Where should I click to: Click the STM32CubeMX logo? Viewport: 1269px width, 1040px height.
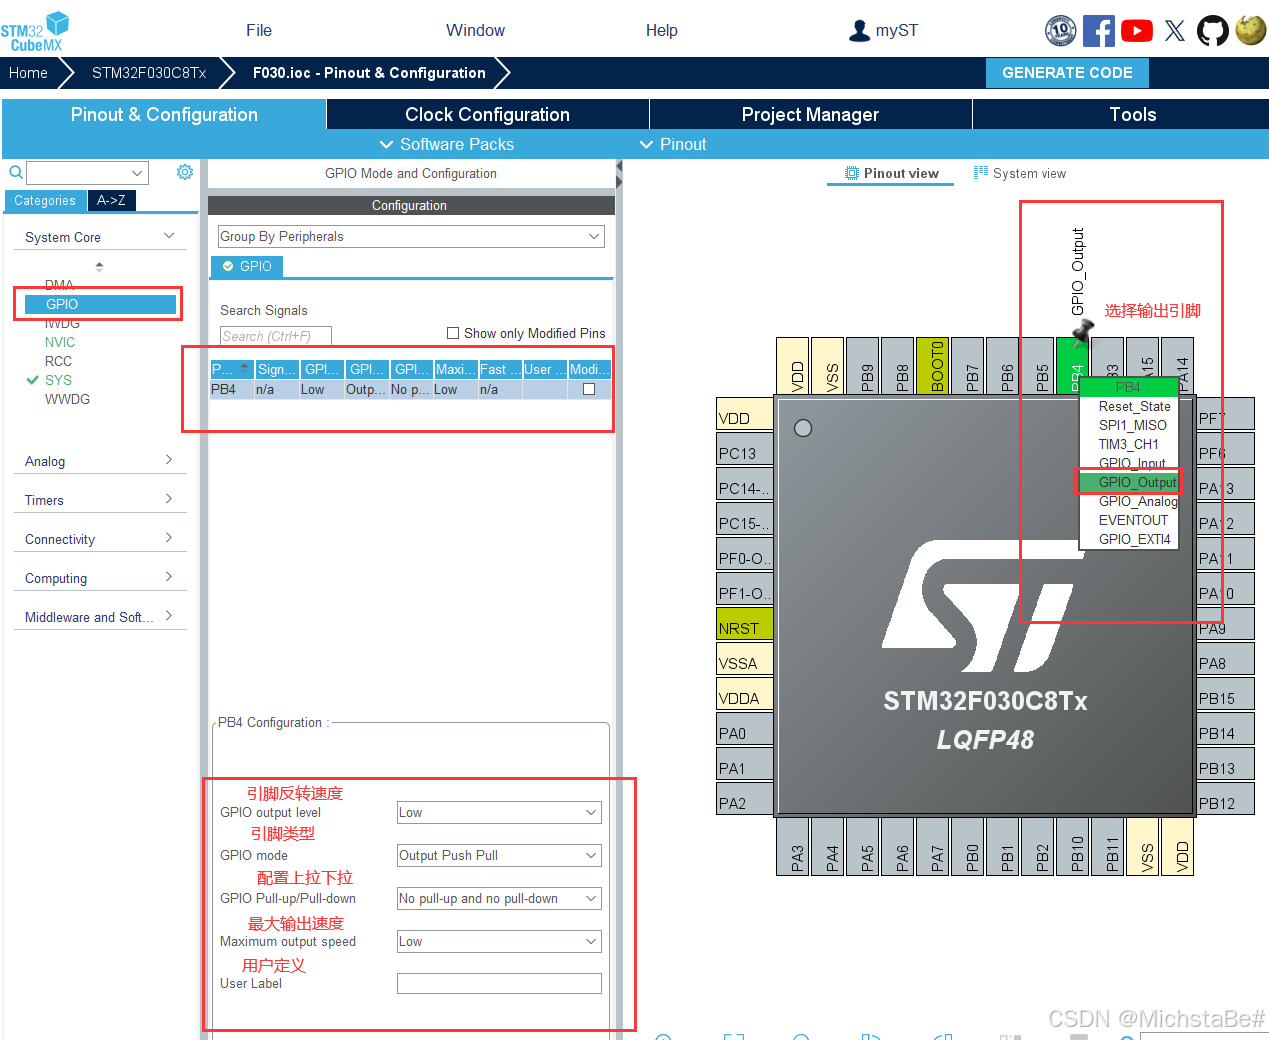coord(34,29)
